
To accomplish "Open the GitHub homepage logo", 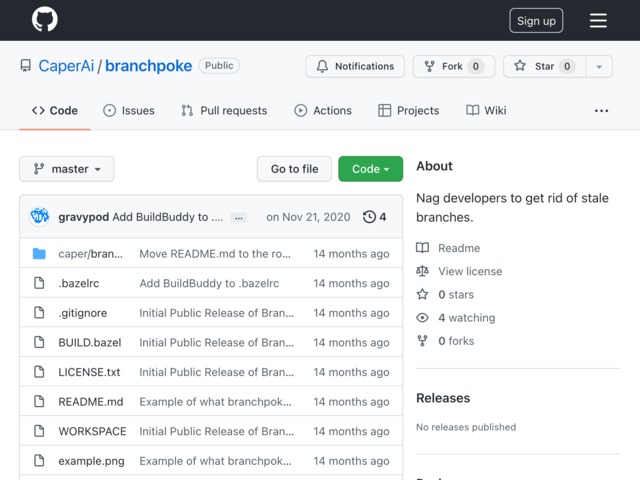I will coord(44,19).
